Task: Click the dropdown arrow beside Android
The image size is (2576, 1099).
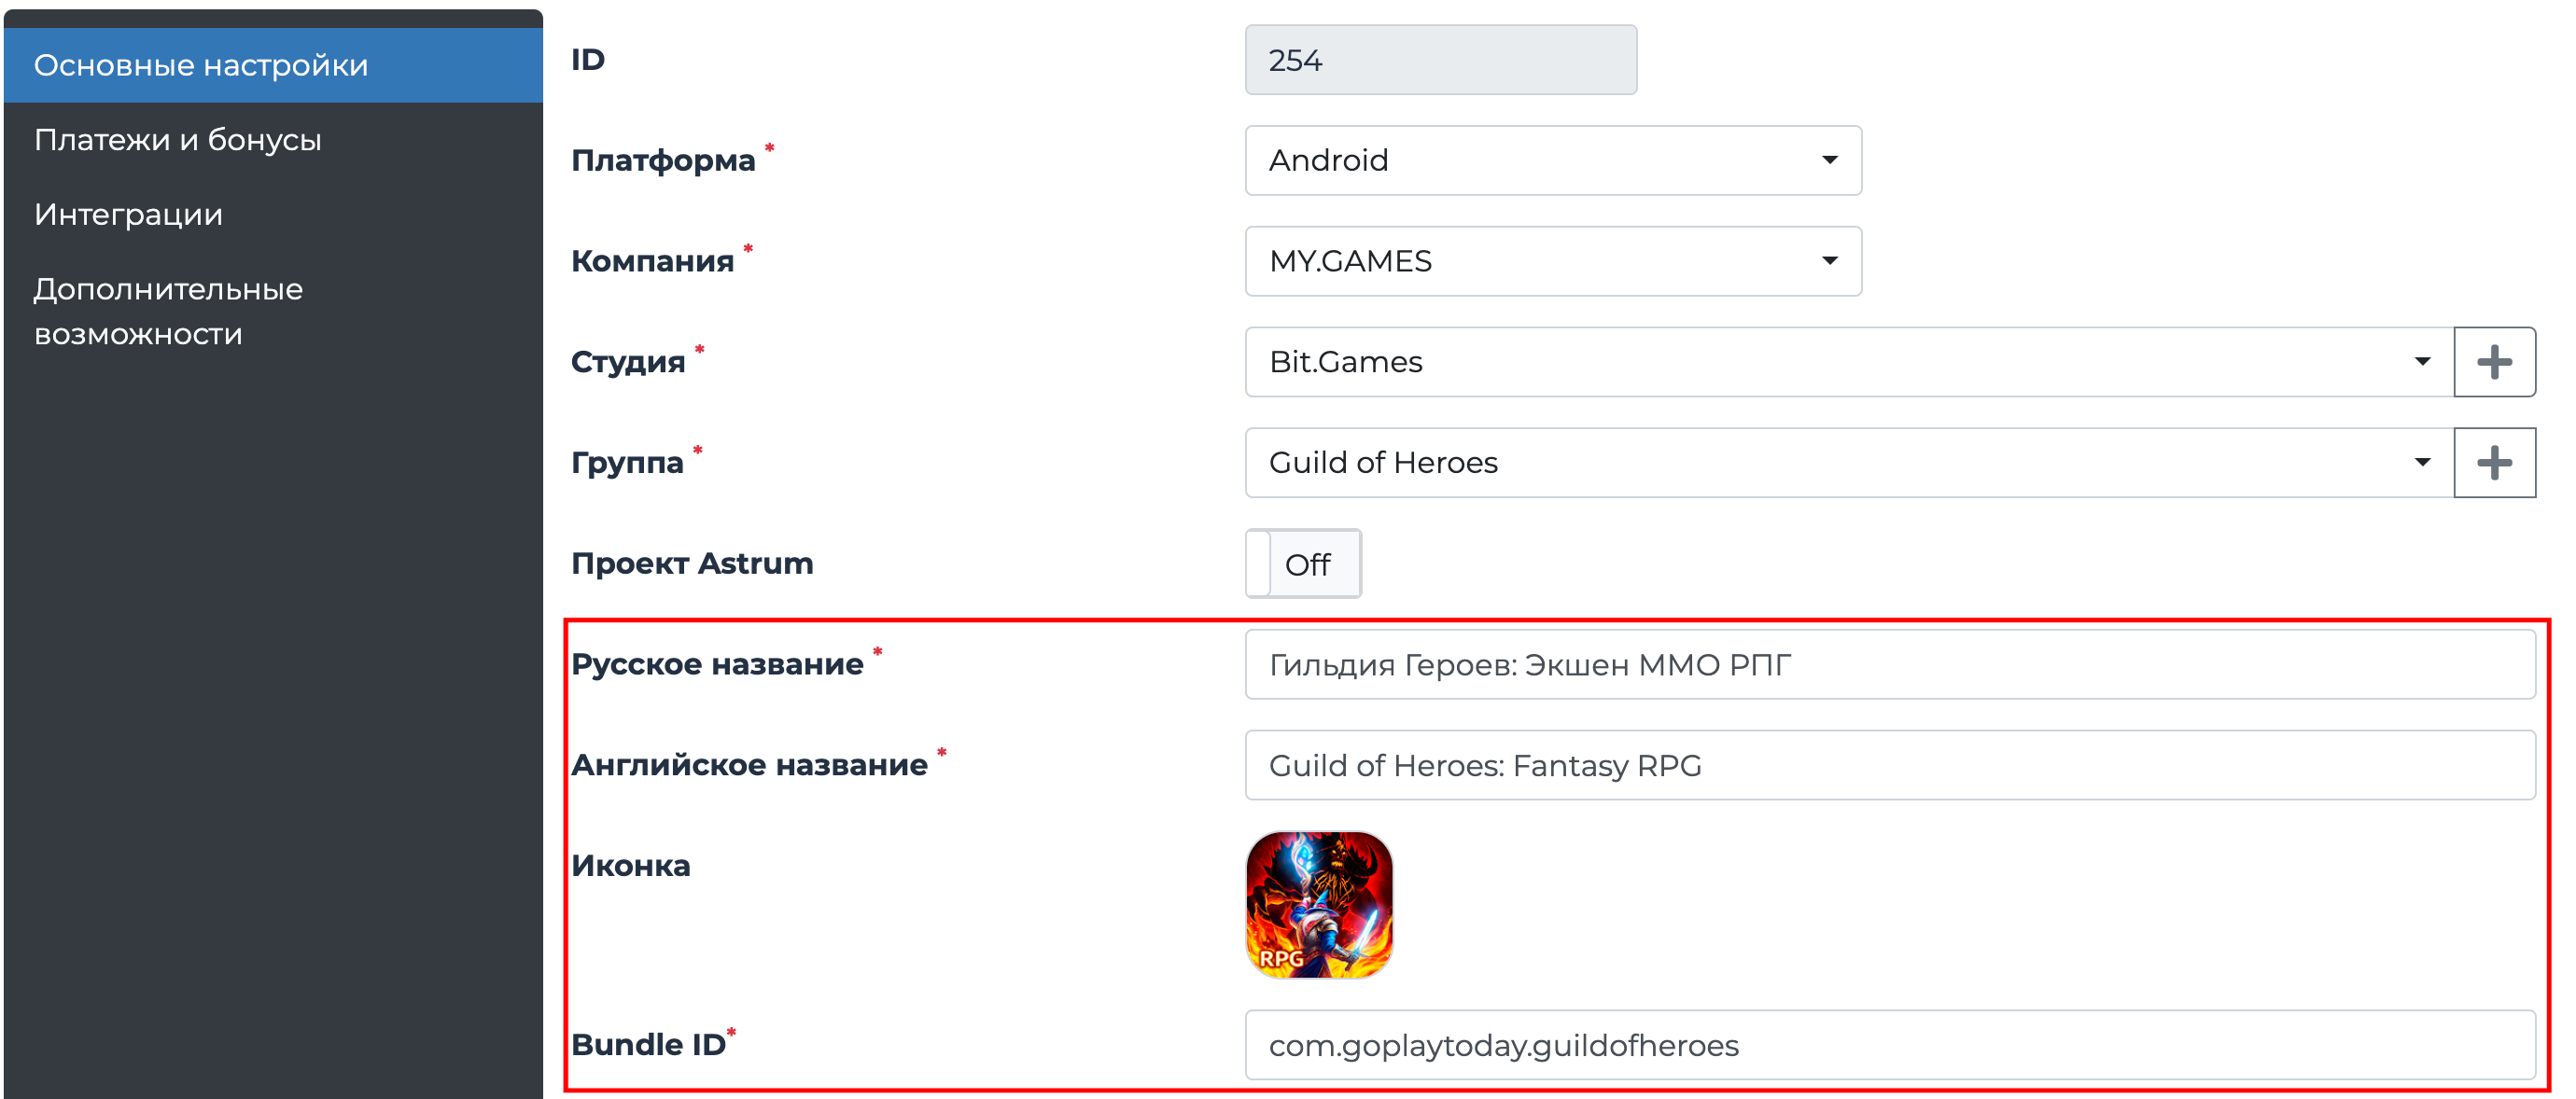Action: point(1829,160)
